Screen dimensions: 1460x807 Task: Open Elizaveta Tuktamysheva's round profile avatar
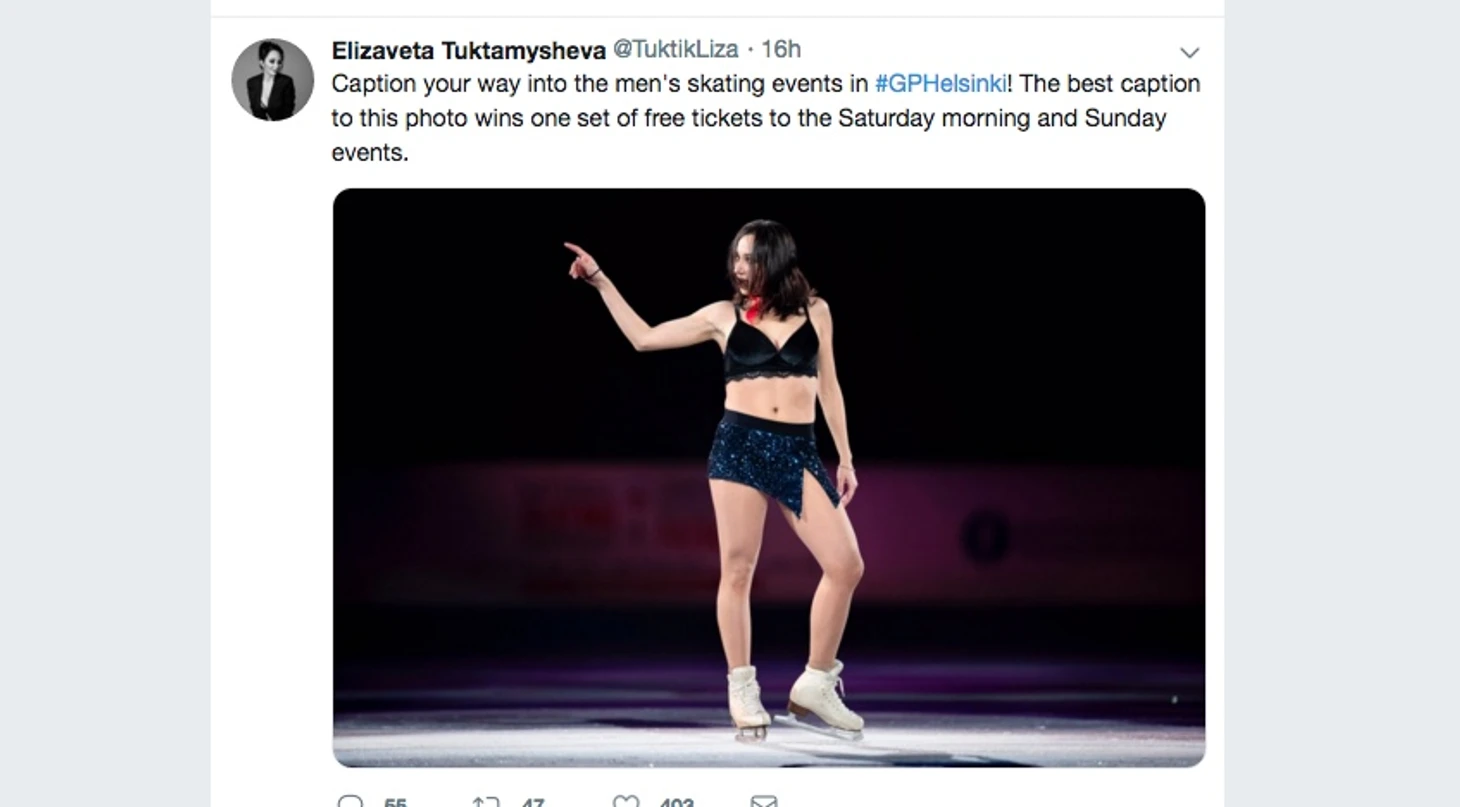pyautogui.click(x=273, y=80)
